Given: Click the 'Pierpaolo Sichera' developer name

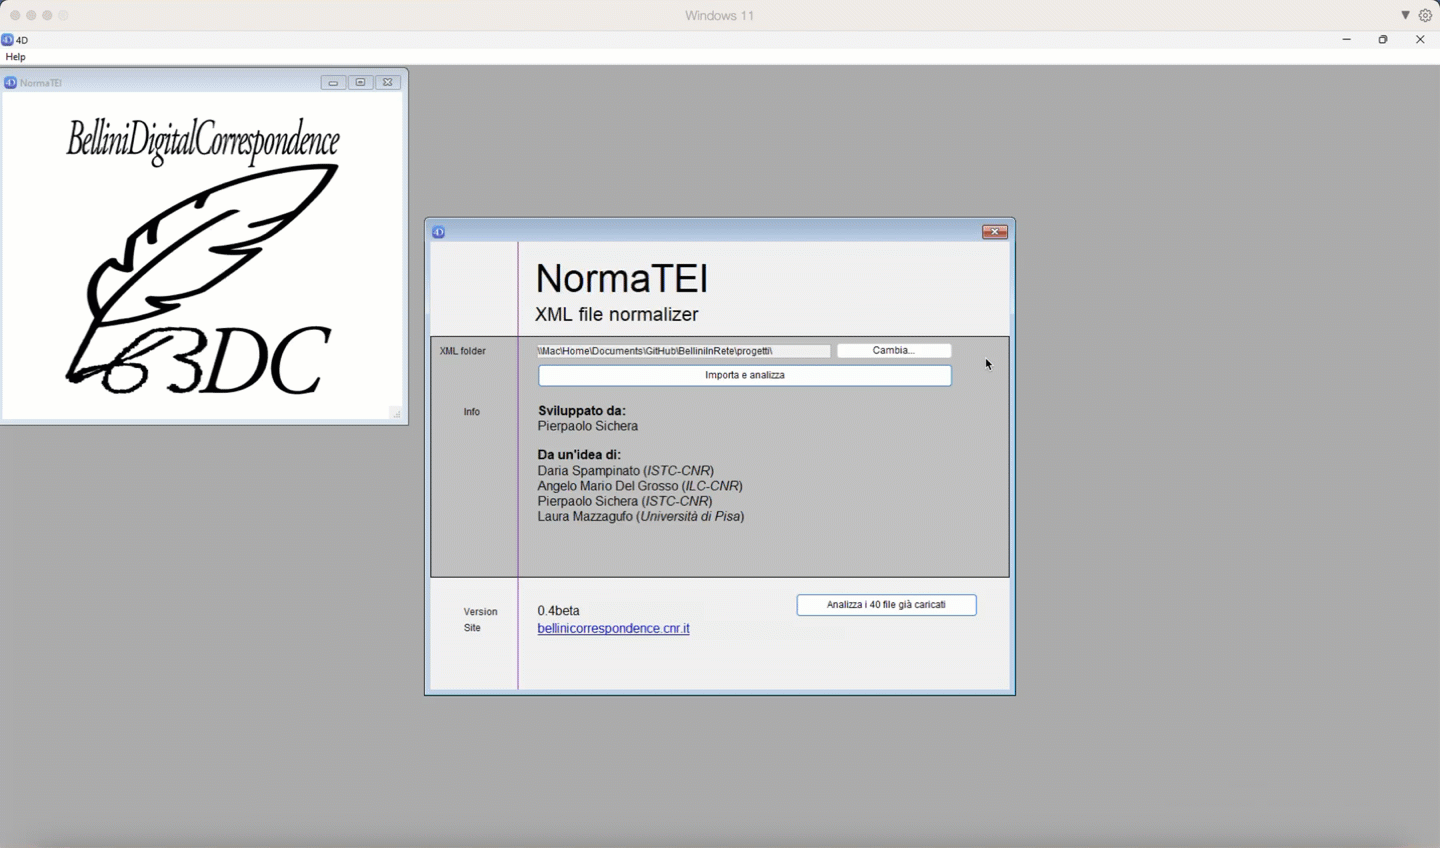Looking at the screenshot, I should (x=588, y=426).
